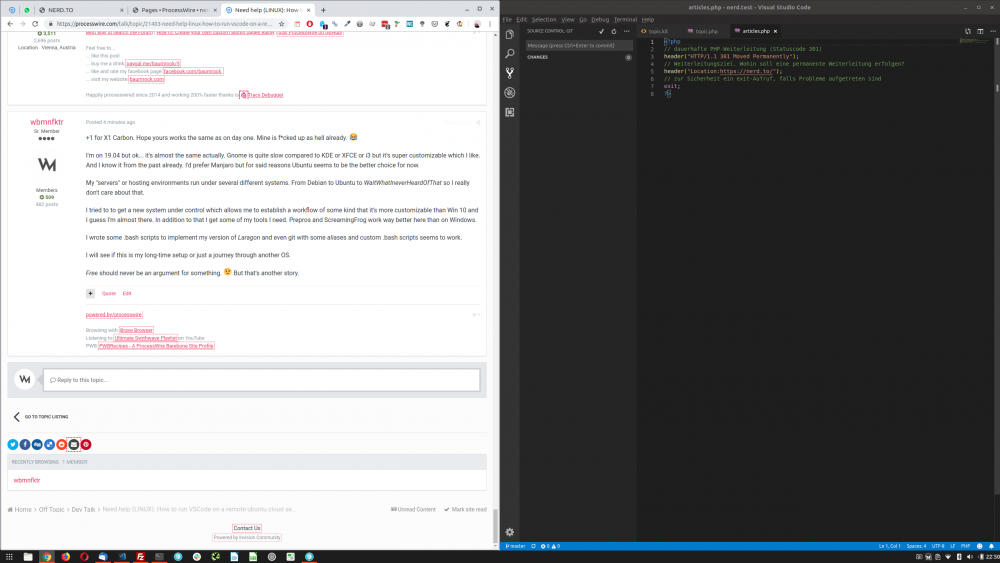This screenshot has width=1000, height=563.
Task: Share the topic via Facebook icon
Action: [25, 444]
